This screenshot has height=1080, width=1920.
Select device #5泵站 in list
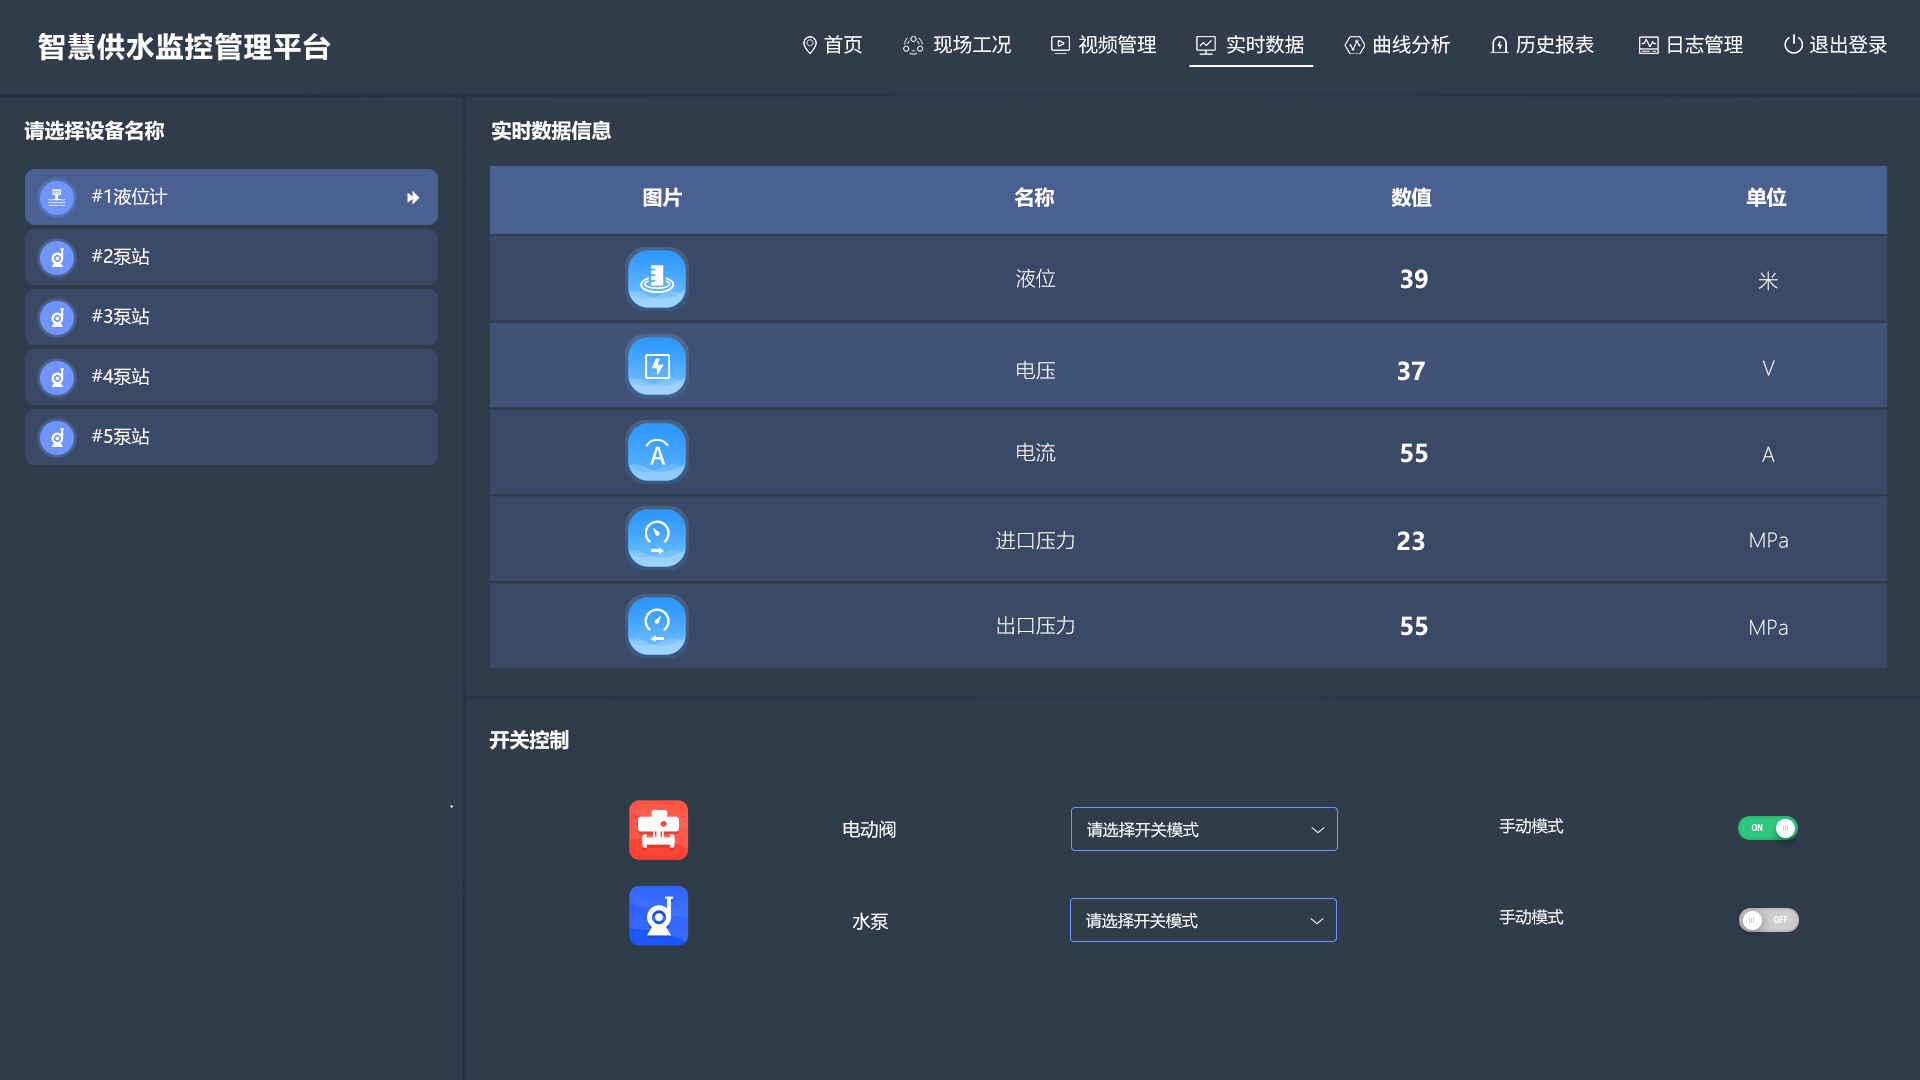point(231,437)
